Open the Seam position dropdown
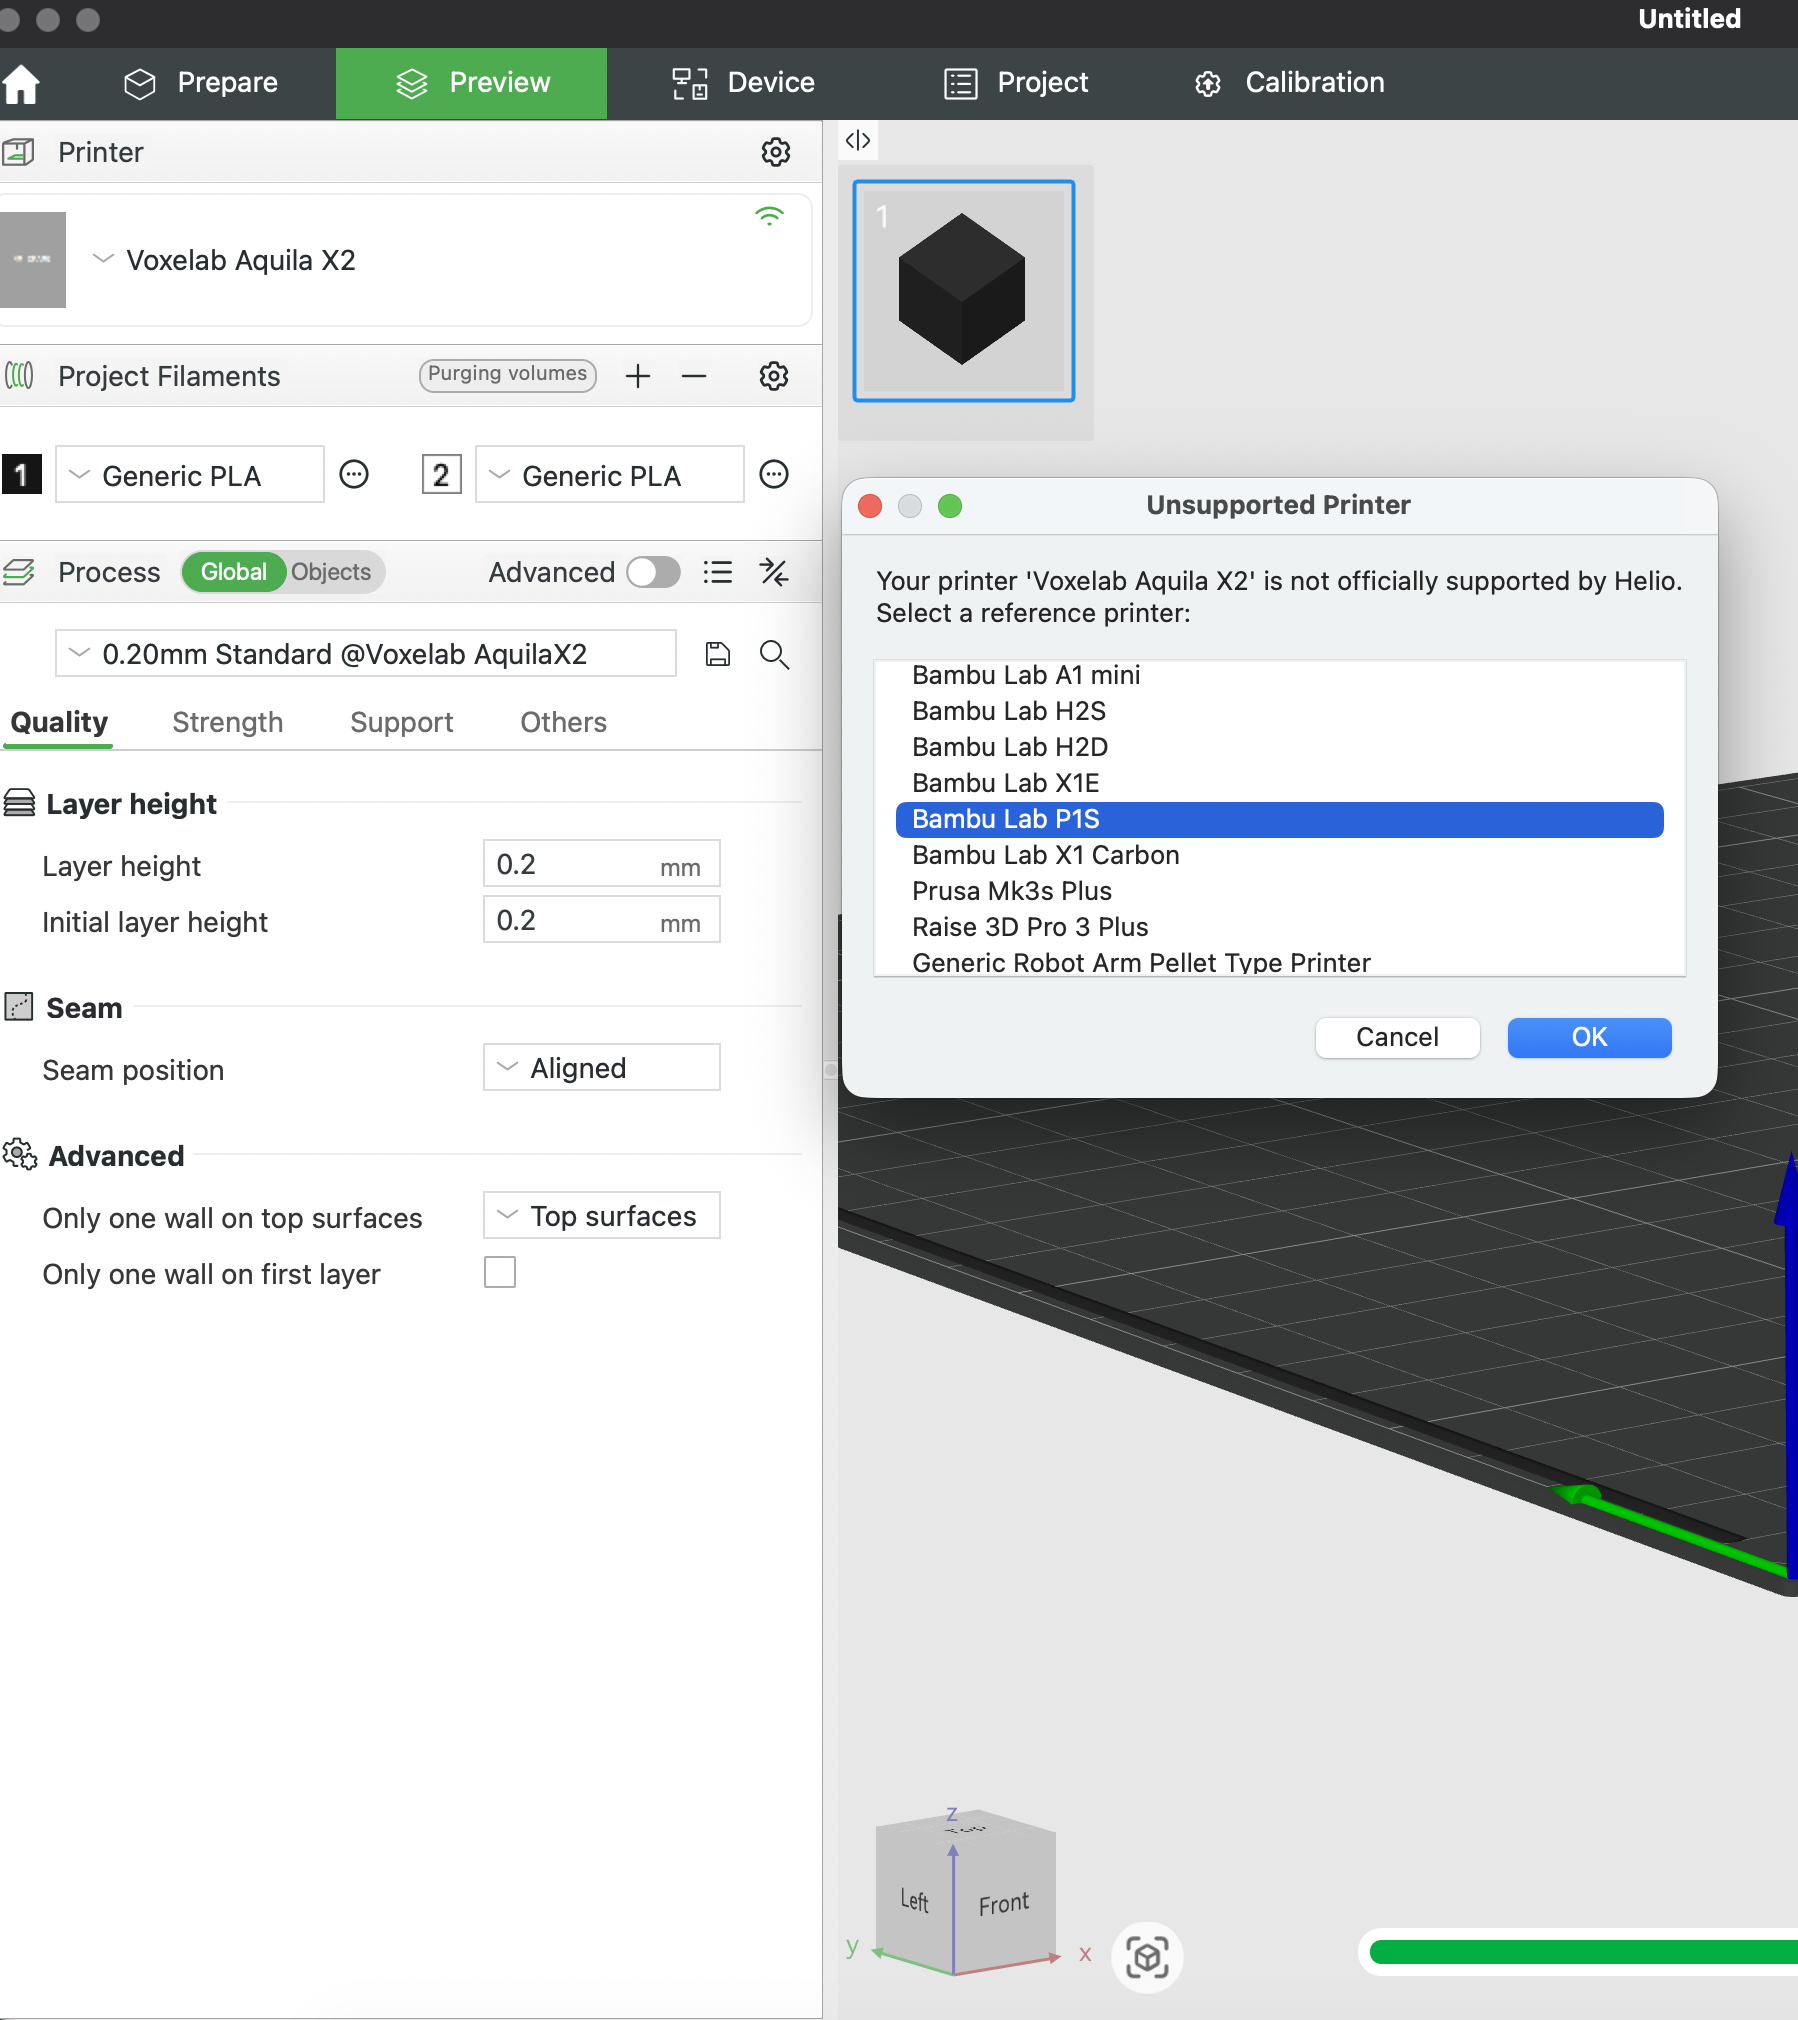The image size is (1798, 2020). [601, 1068]
